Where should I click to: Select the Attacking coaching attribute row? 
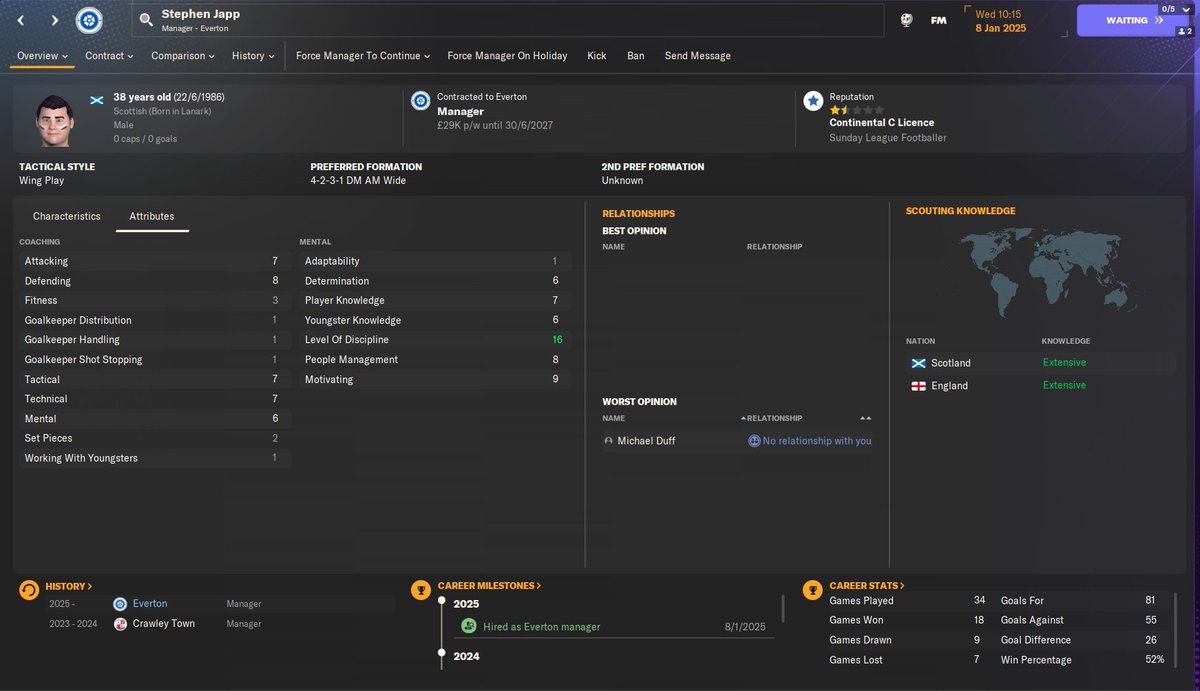click(x=155, y=261)
